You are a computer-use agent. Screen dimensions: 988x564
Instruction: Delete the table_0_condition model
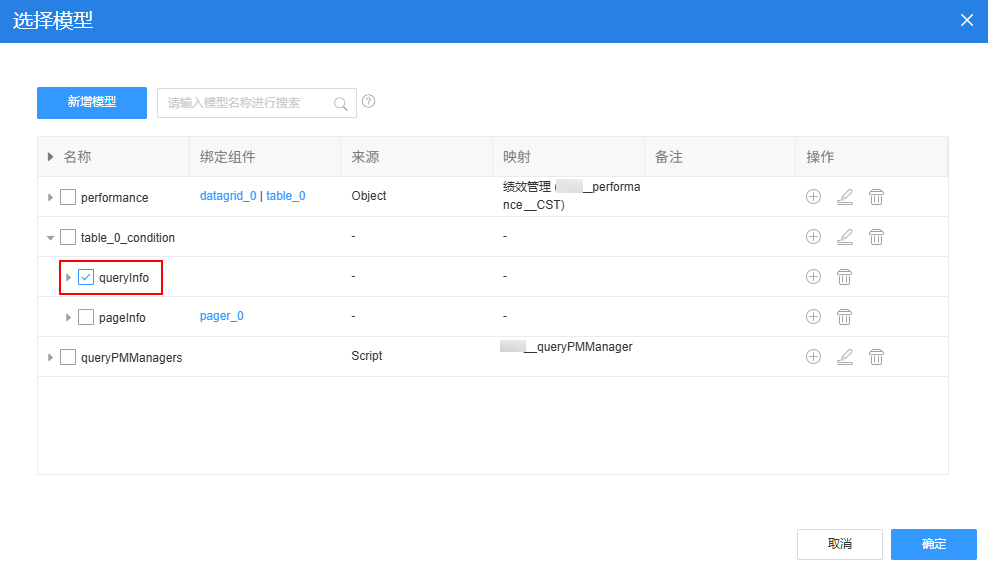[876, 236]
